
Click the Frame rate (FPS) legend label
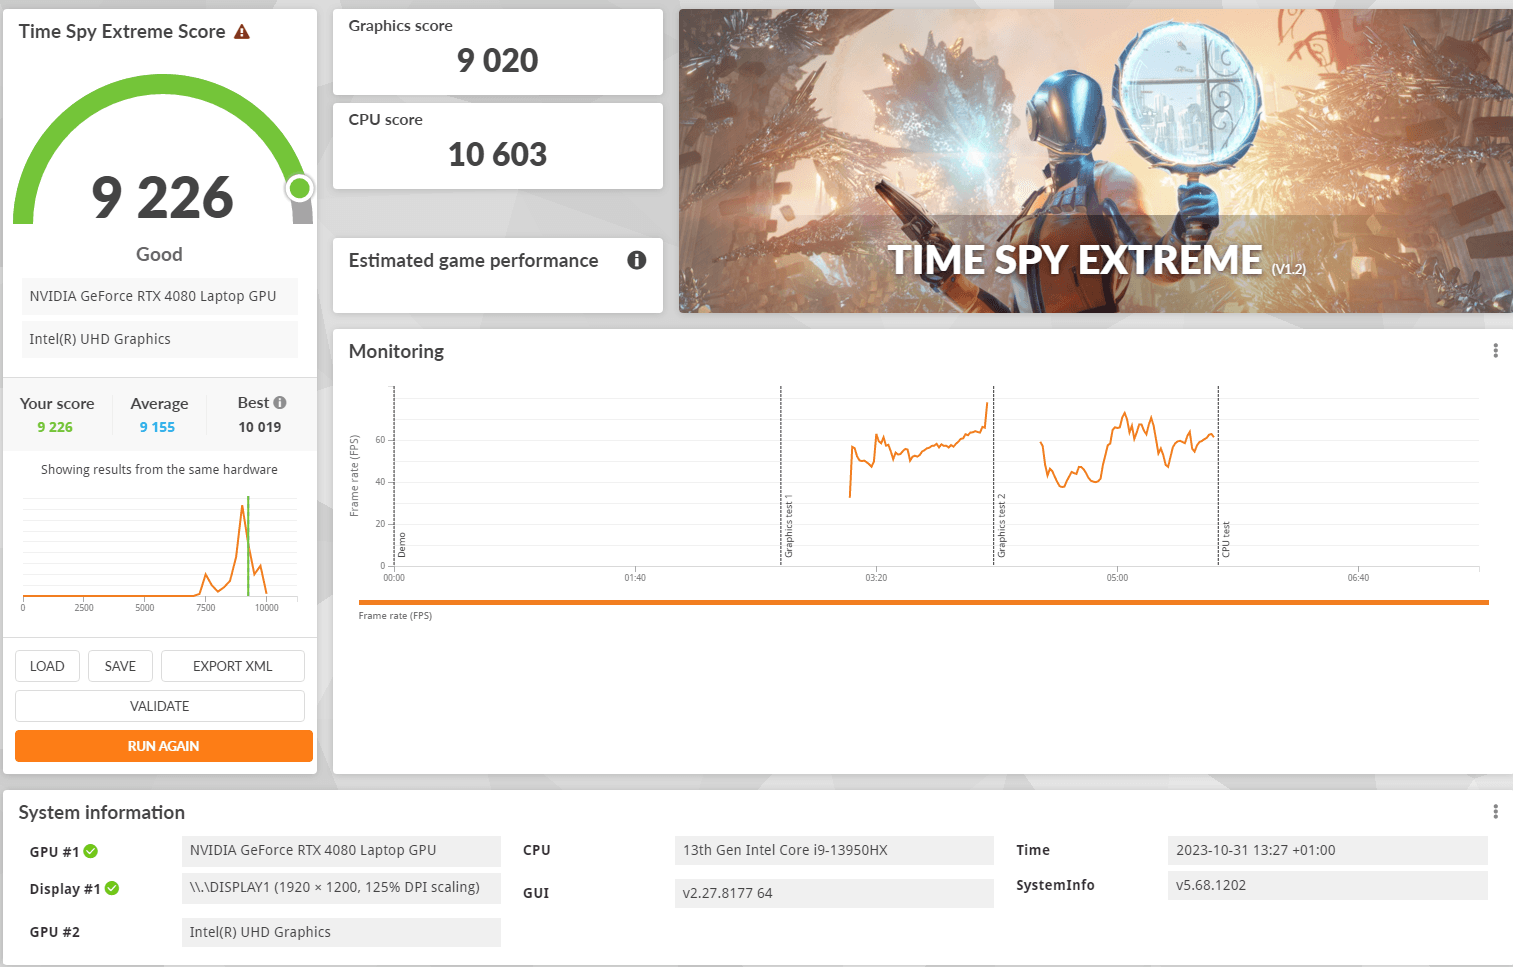tap(395, 616)
